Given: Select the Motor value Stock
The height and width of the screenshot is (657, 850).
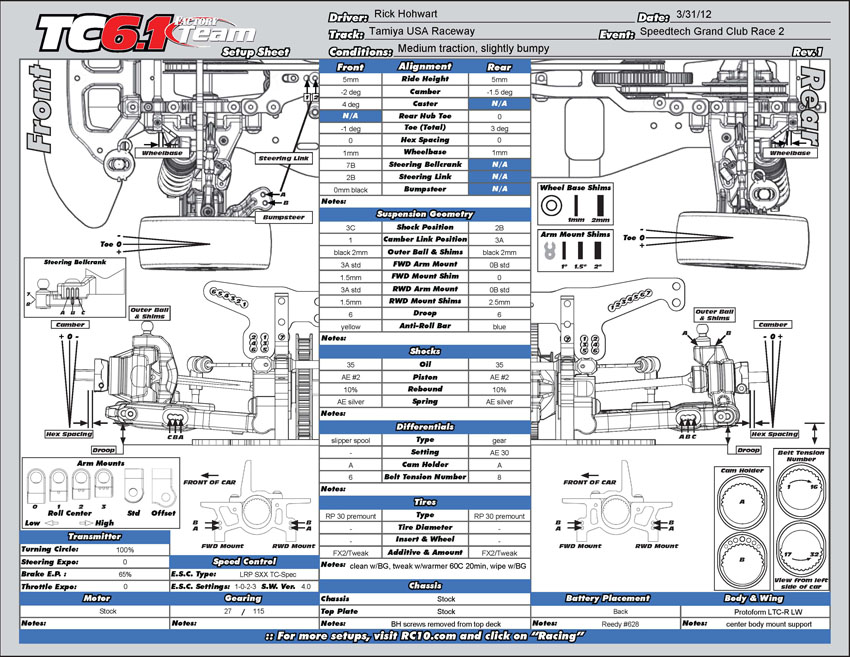Looking at the screenshot, I should click(x=107, y=611).
